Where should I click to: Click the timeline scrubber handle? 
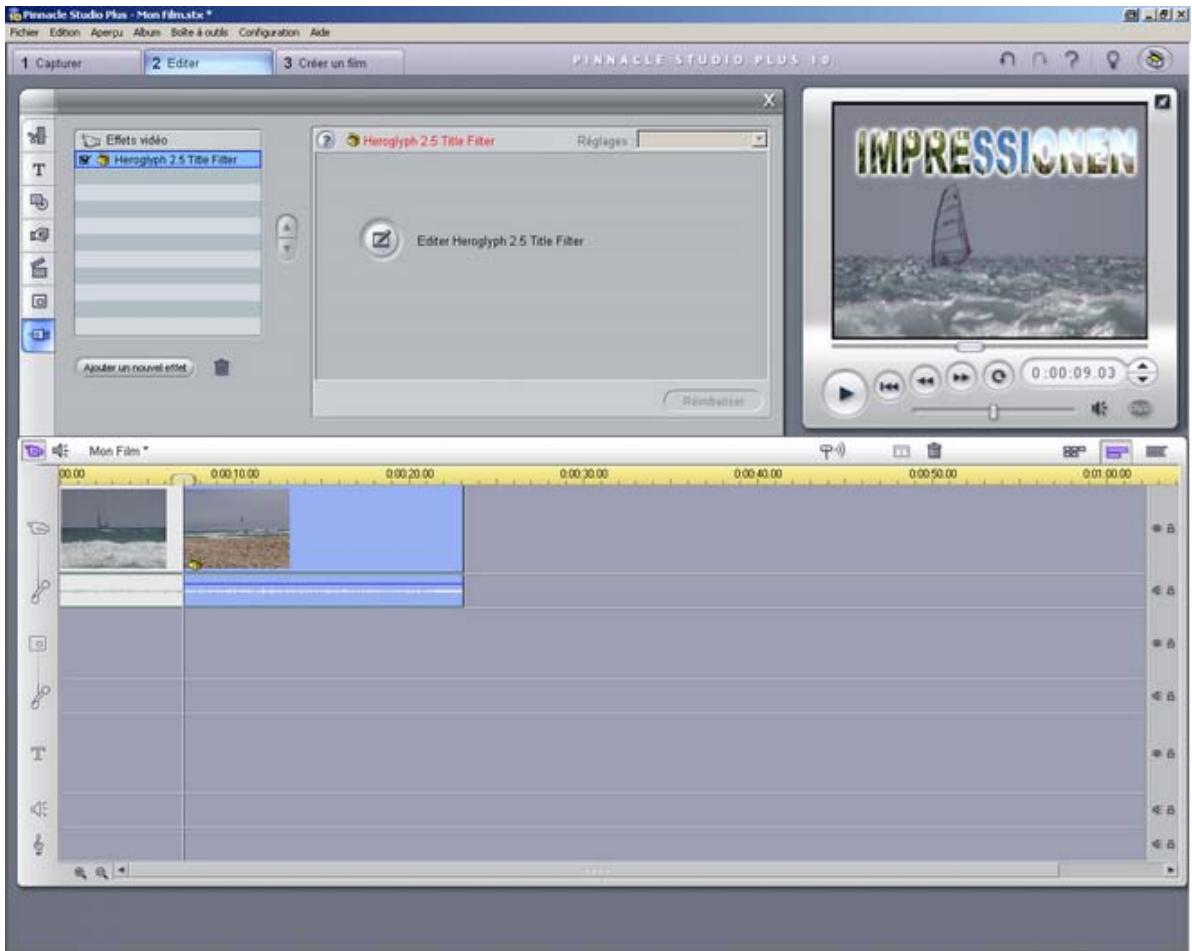click(x=182, y=478)
